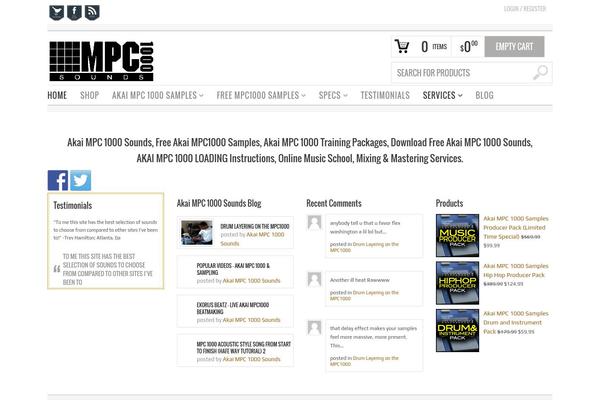Image resolution: width=600 pixels, height=400 pixels.
Task: Open the Blog menu item
Action: [484, 95]
